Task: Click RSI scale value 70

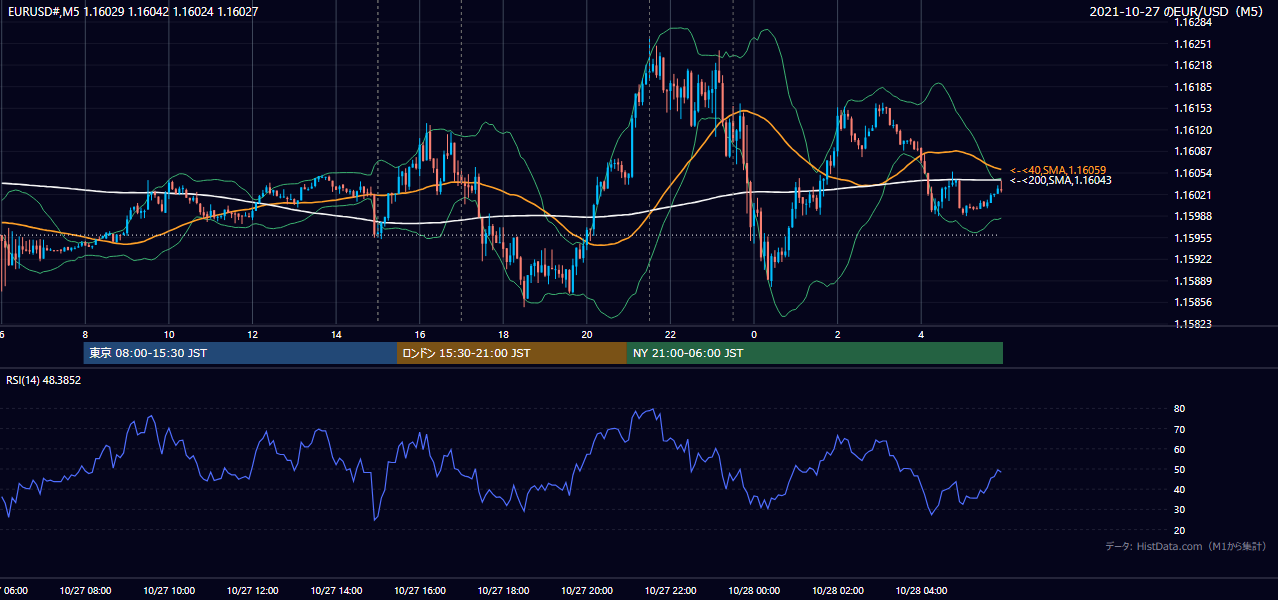Action: [1179, 429]
